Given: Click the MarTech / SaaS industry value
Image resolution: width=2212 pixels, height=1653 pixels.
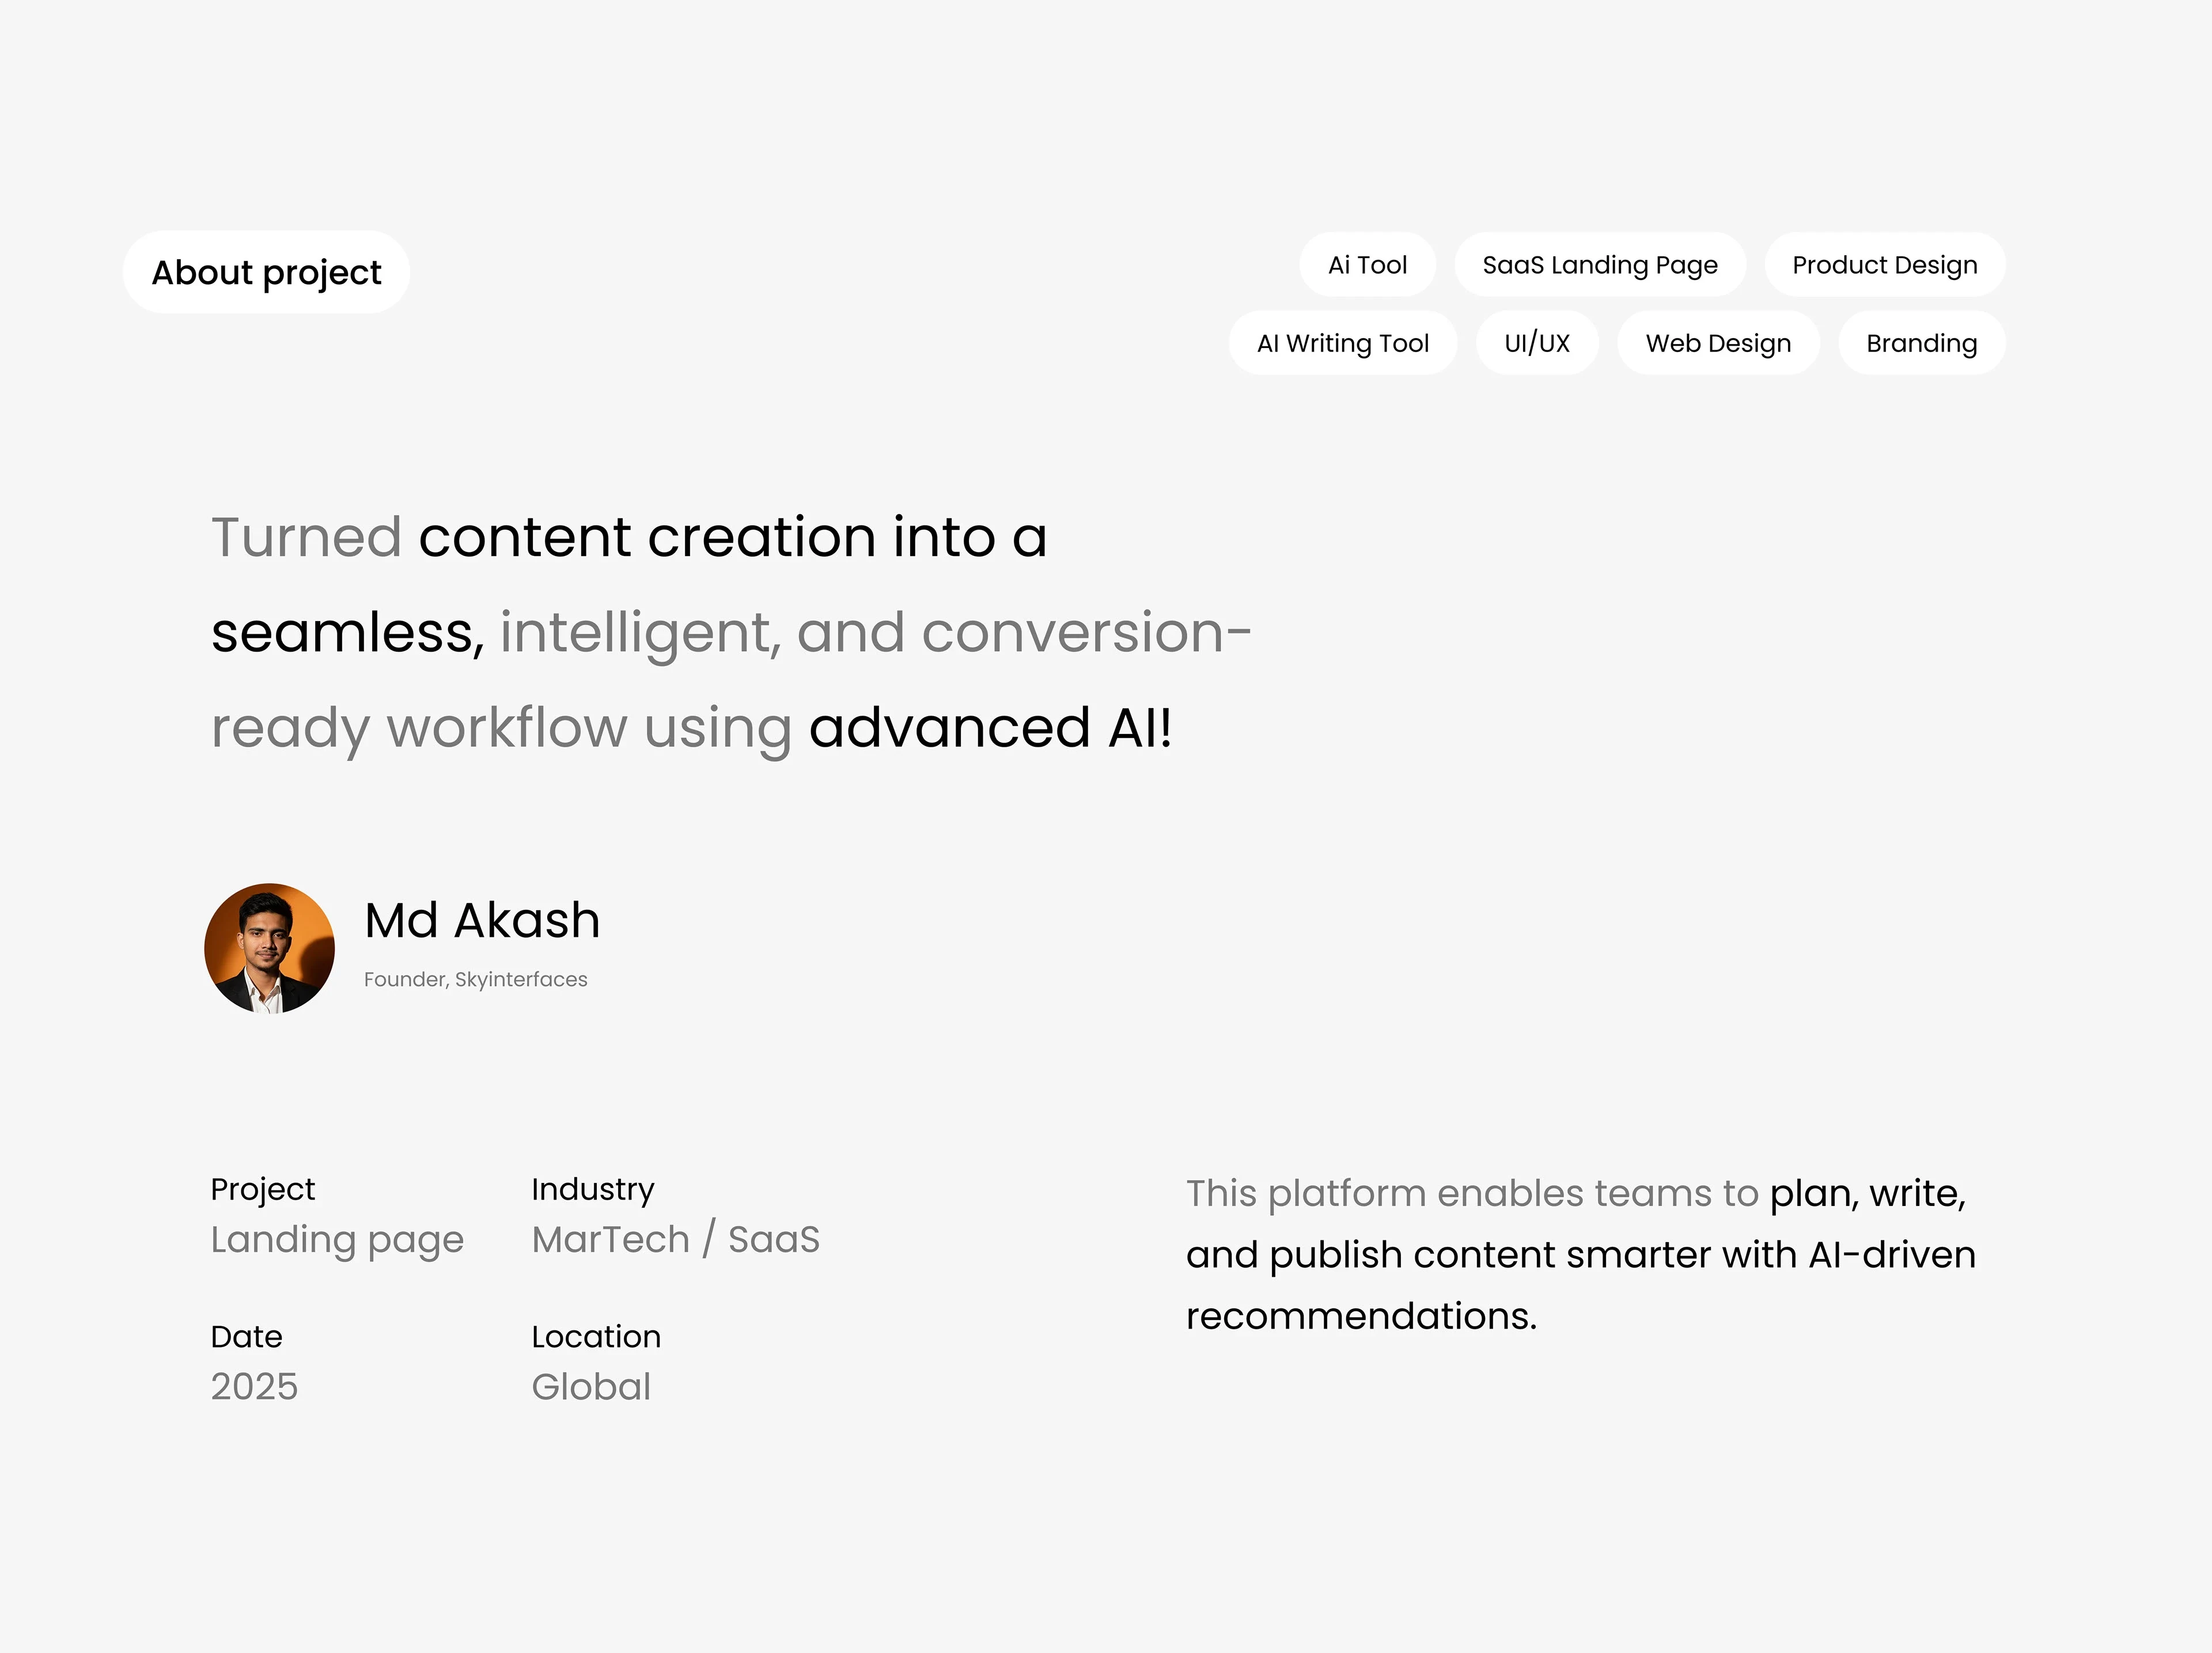Looking at the screenshot, I should 675,1240.
